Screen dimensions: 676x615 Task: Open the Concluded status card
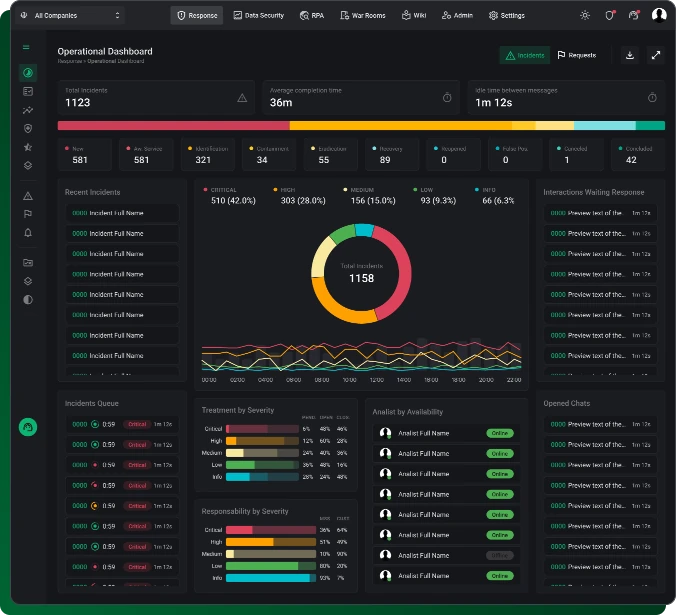coord(638,155)
